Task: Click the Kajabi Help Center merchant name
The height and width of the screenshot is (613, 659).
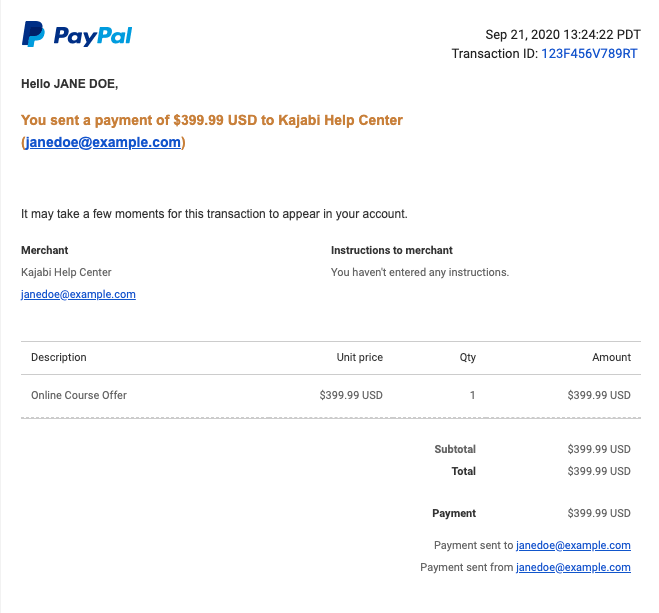Action: tap(66, 272)
